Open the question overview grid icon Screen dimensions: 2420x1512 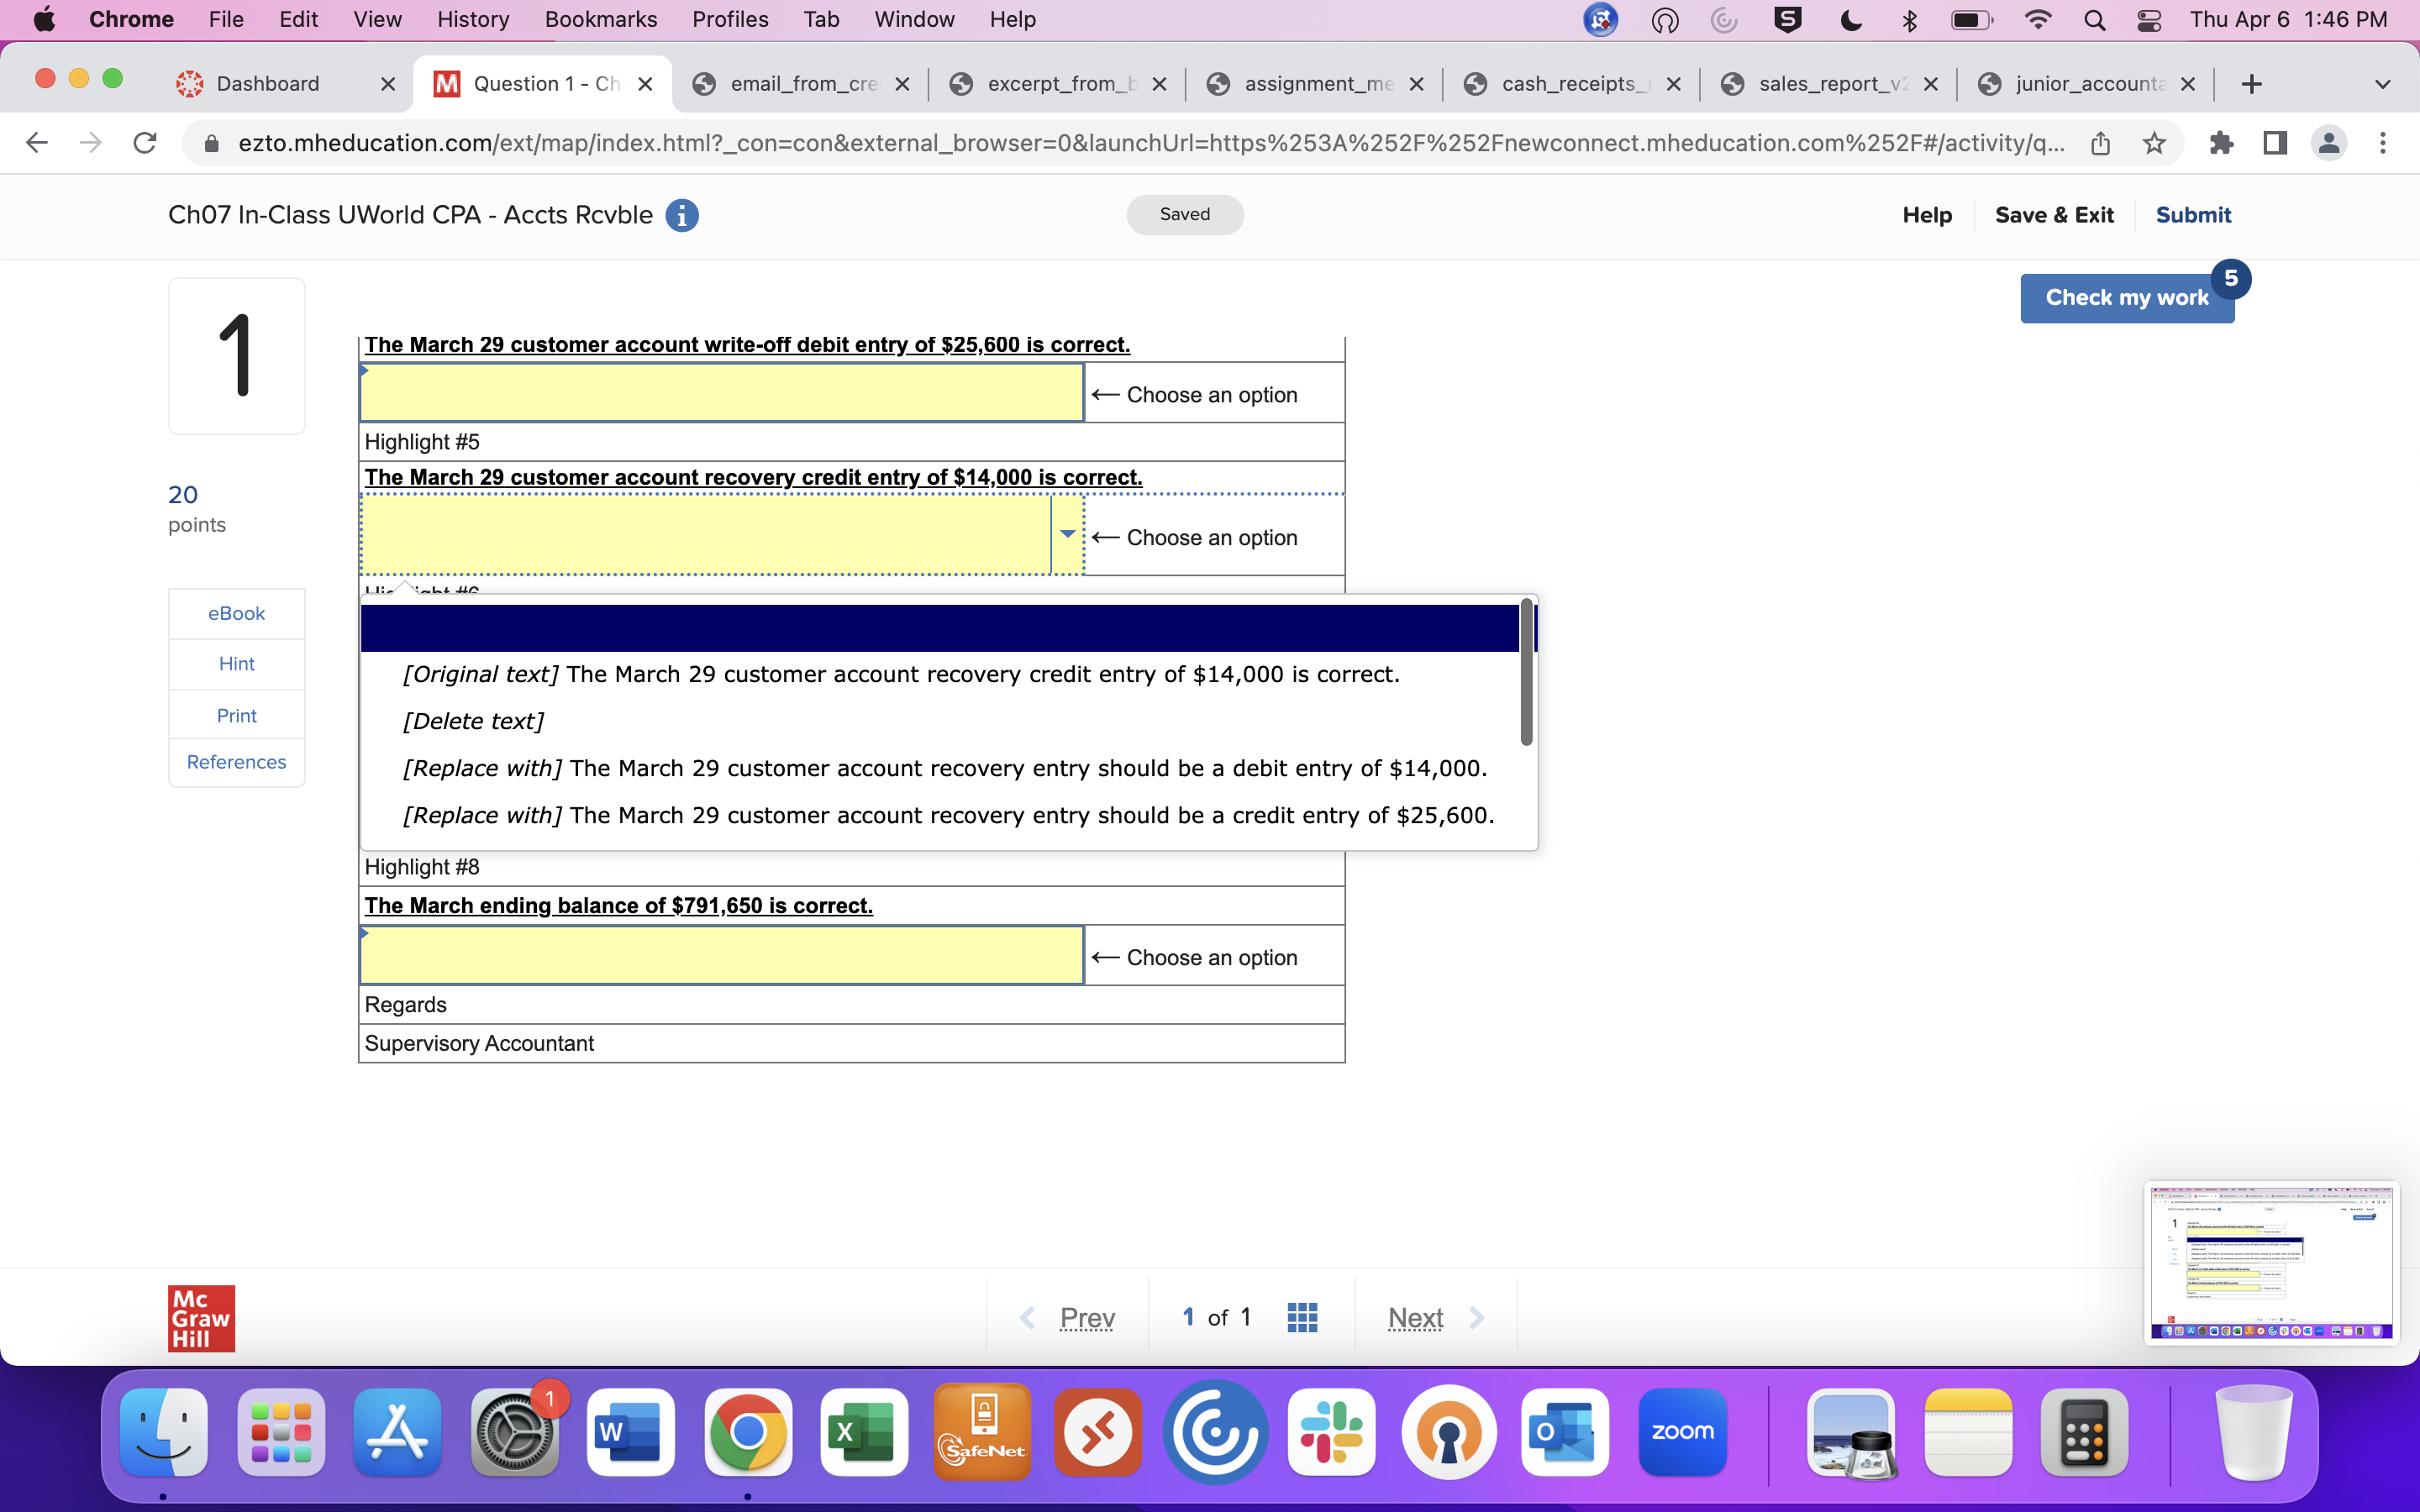click(1301, 1317)
